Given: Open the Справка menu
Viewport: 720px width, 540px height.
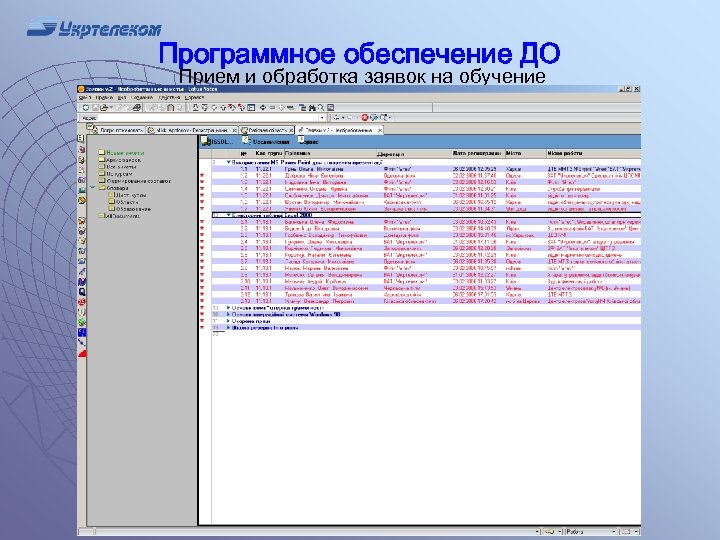Looking at the screenshot, I should pos(195,98).
